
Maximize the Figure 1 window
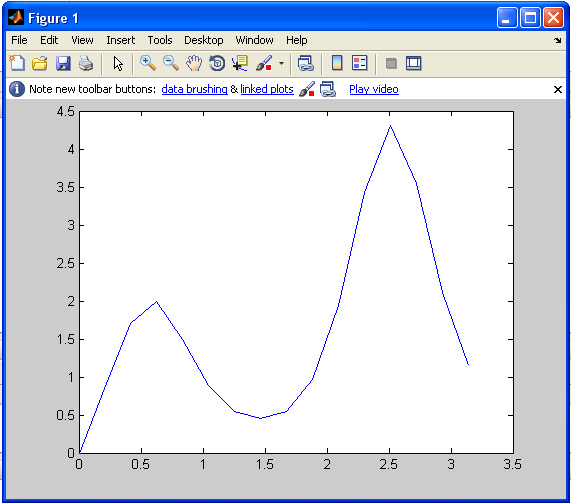(530, 17)
